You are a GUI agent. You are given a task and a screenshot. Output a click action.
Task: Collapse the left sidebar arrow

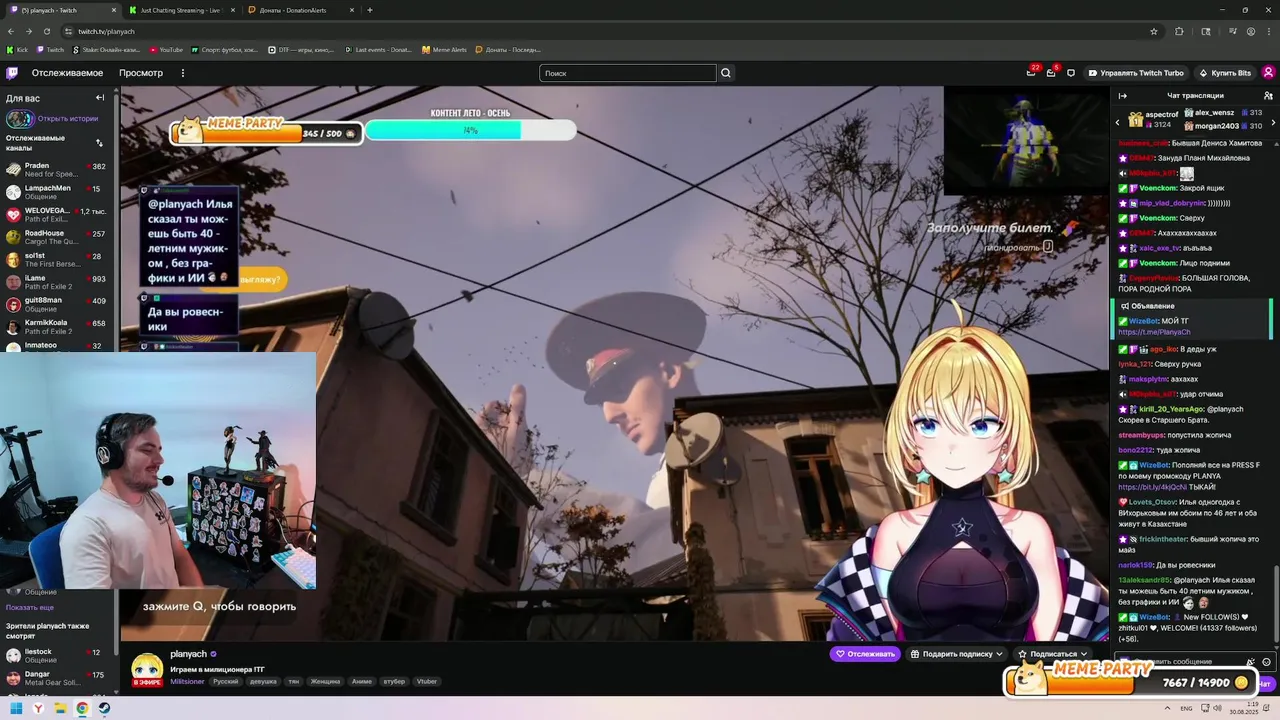(x=100, y=97)
